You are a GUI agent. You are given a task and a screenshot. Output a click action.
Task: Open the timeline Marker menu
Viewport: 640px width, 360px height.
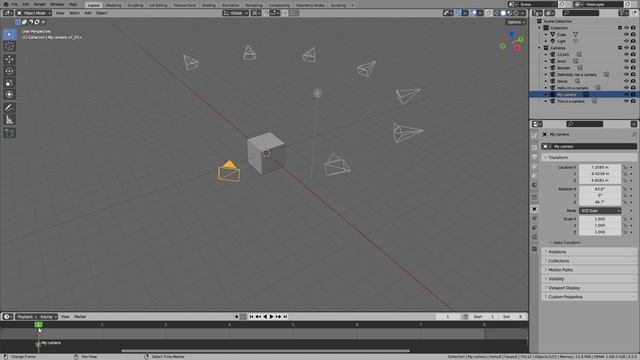point(80,317)
